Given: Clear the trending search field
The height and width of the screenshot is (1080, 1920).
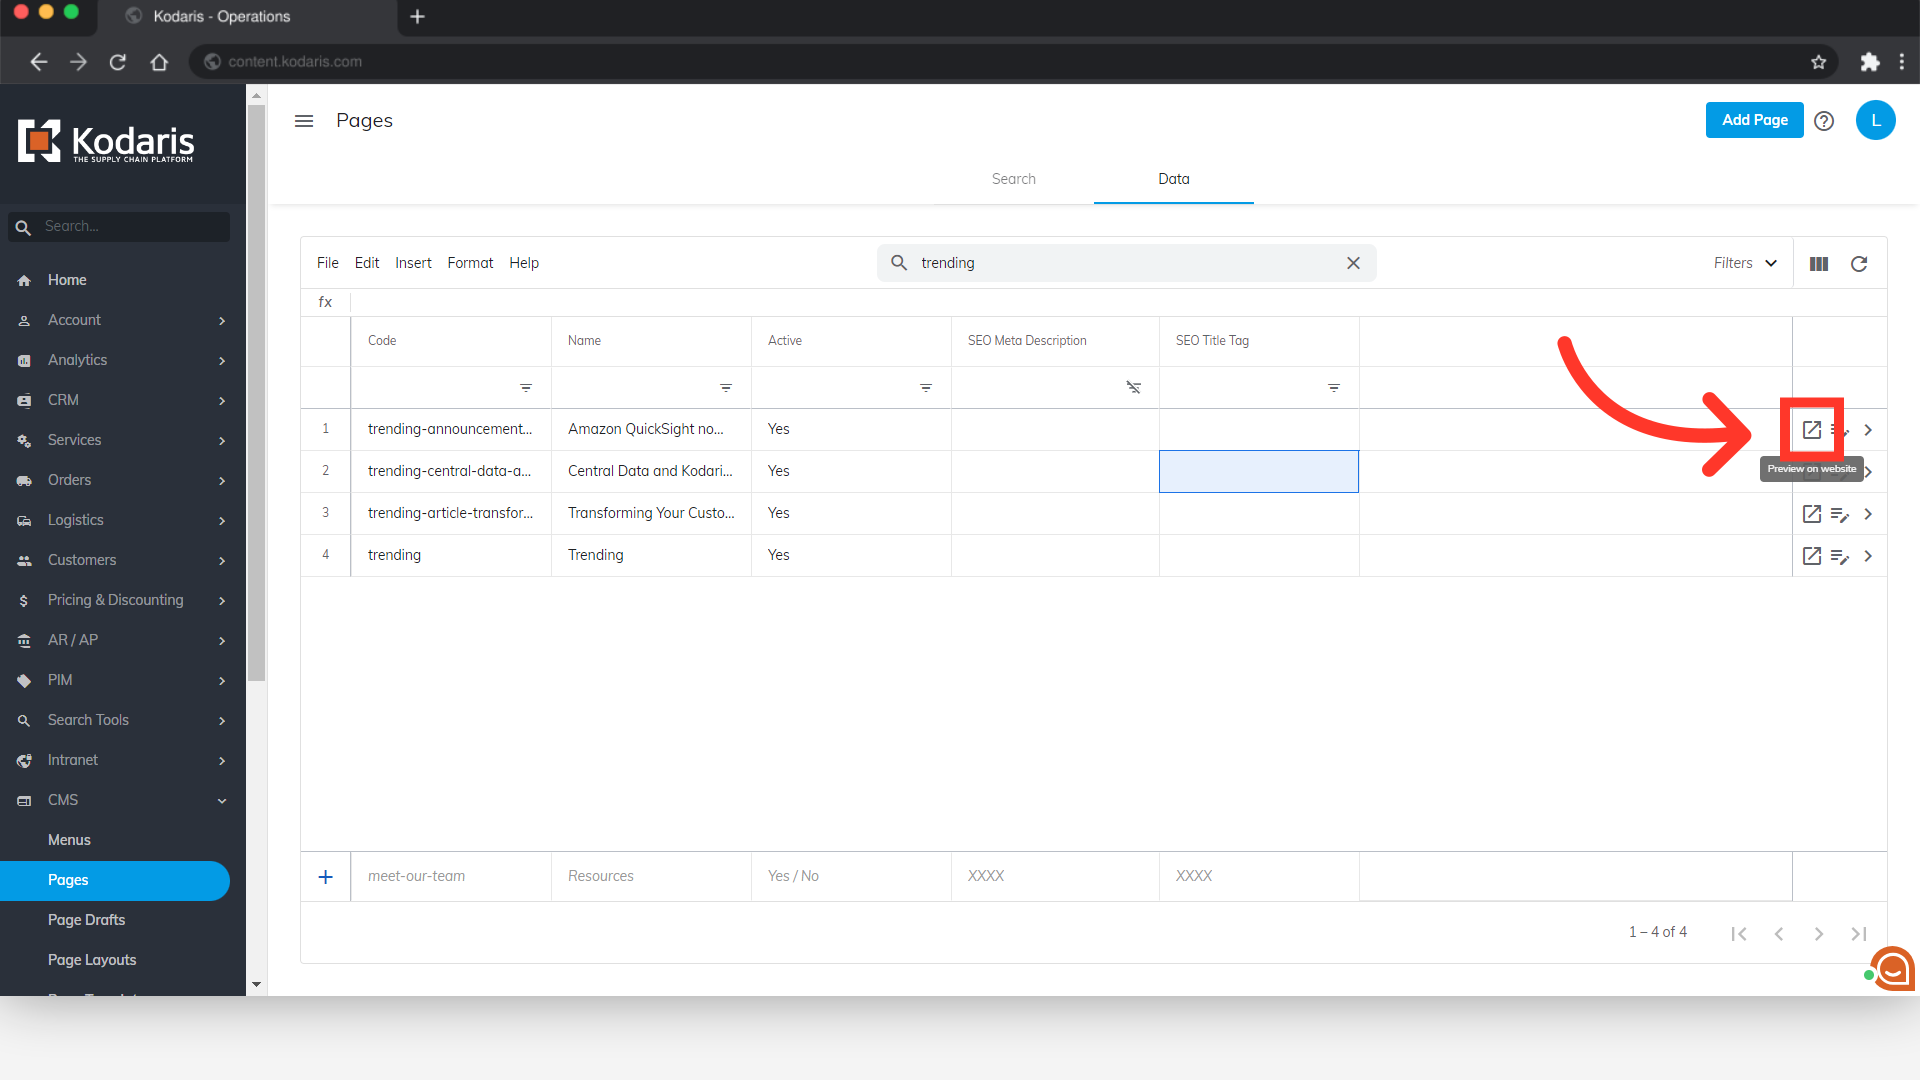Looking at the screenshot, I should click(x=1353, y=263).
